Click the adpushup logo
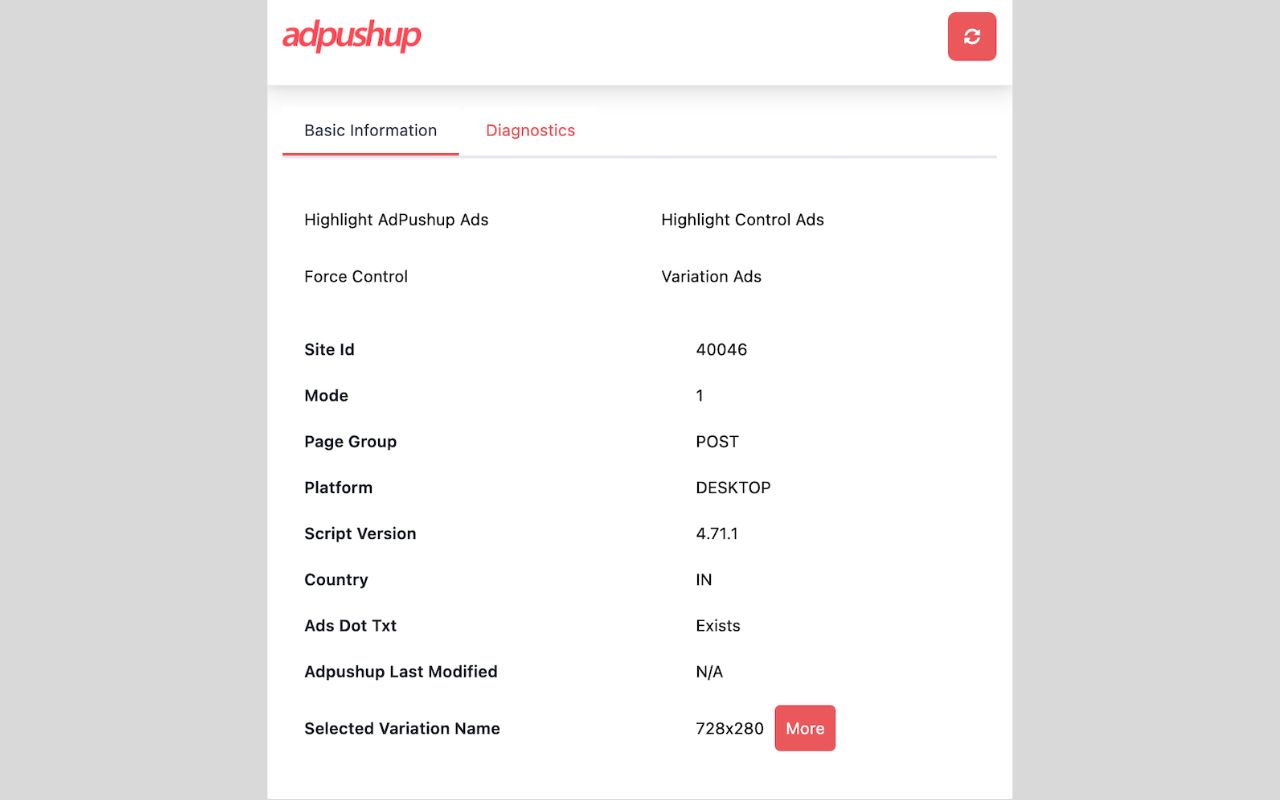This screenshot has width=1280, height=800. [352, 36]
